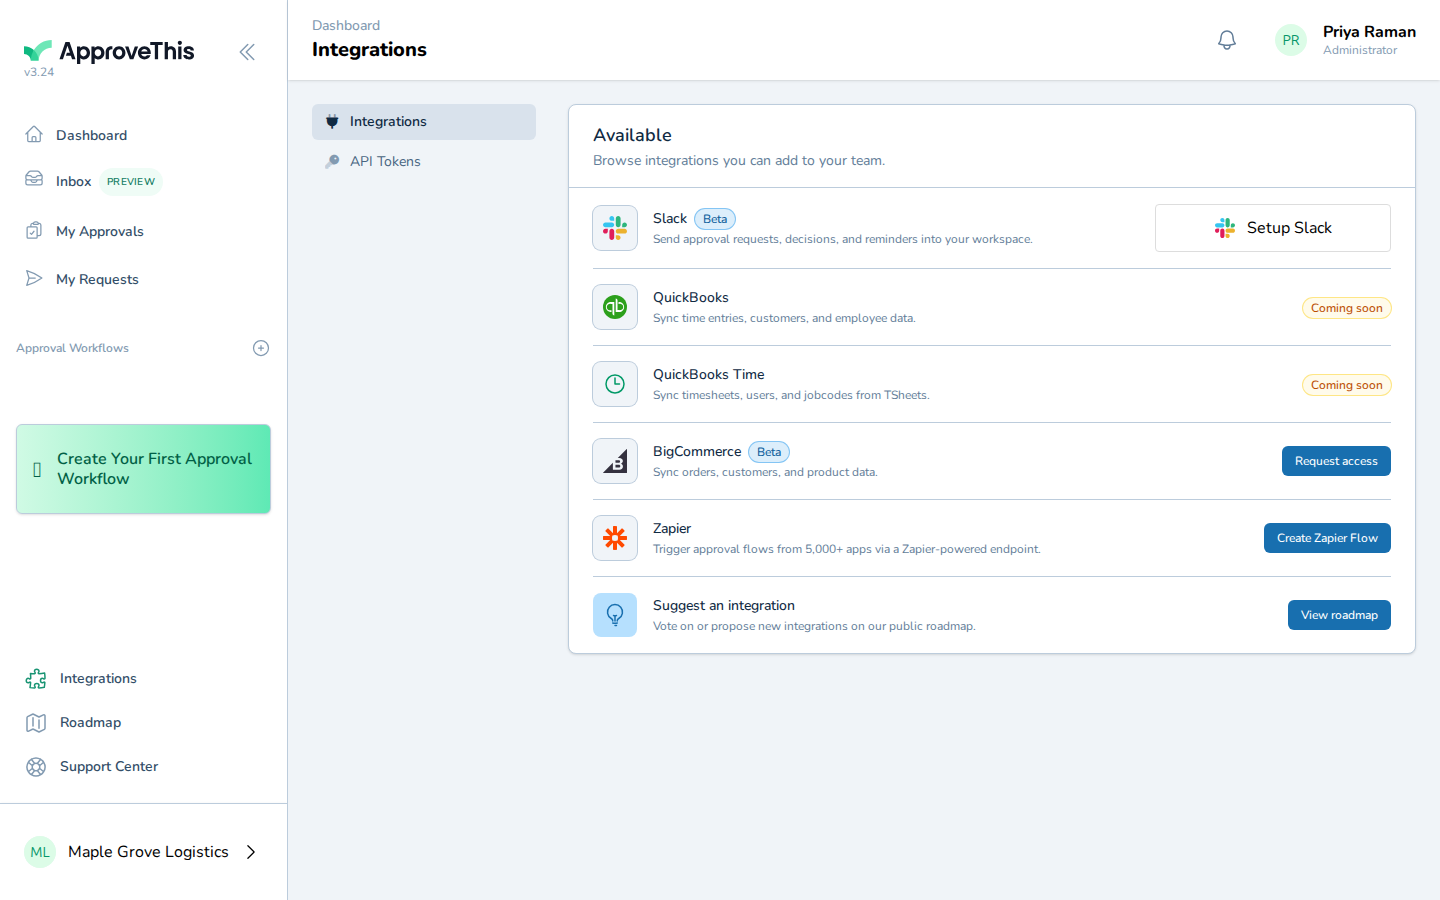Image resolution: width=1440 pixels, height=900 pixels.
Task: Click the Beta badge next to BigCommerce
Action: coord(769,452)
